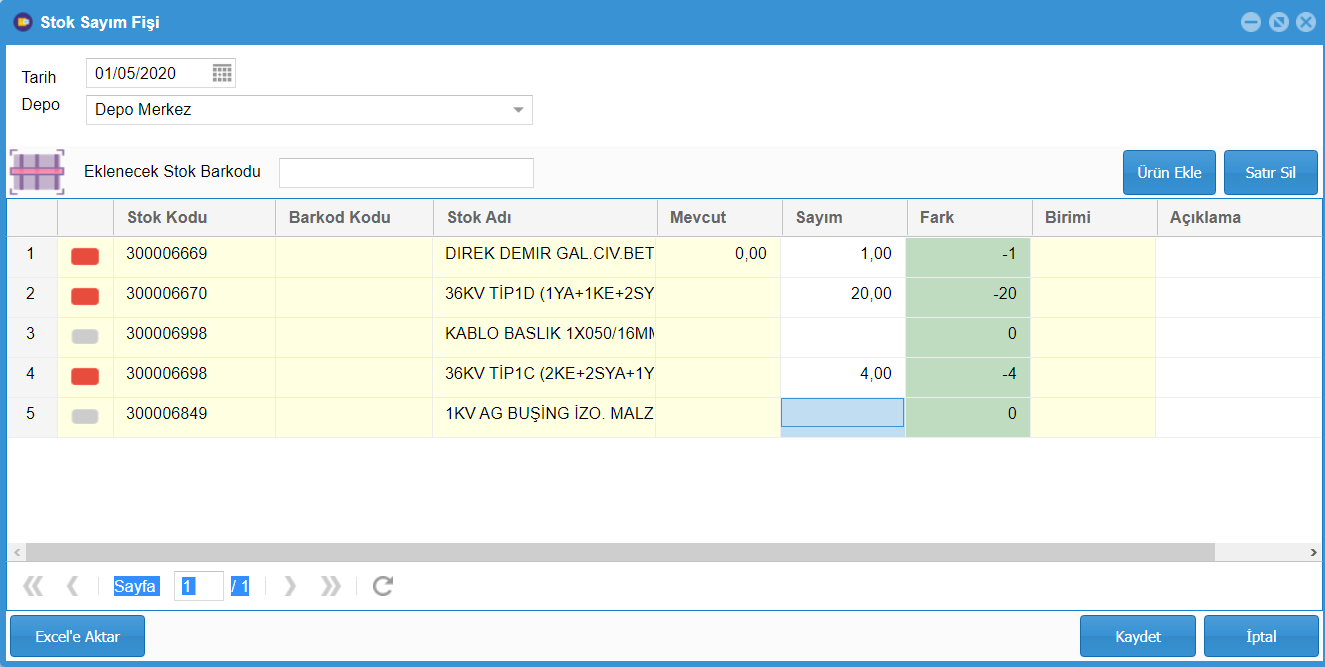Screen dimensions: 1325x667
Task: Click red status marker for 300006670
Action: click(x=85, y=297)
